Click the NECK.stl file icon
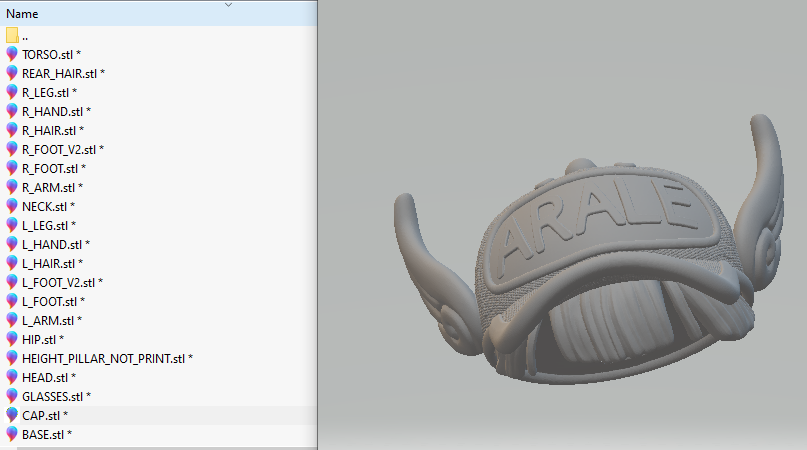 [x=12, y=207]
